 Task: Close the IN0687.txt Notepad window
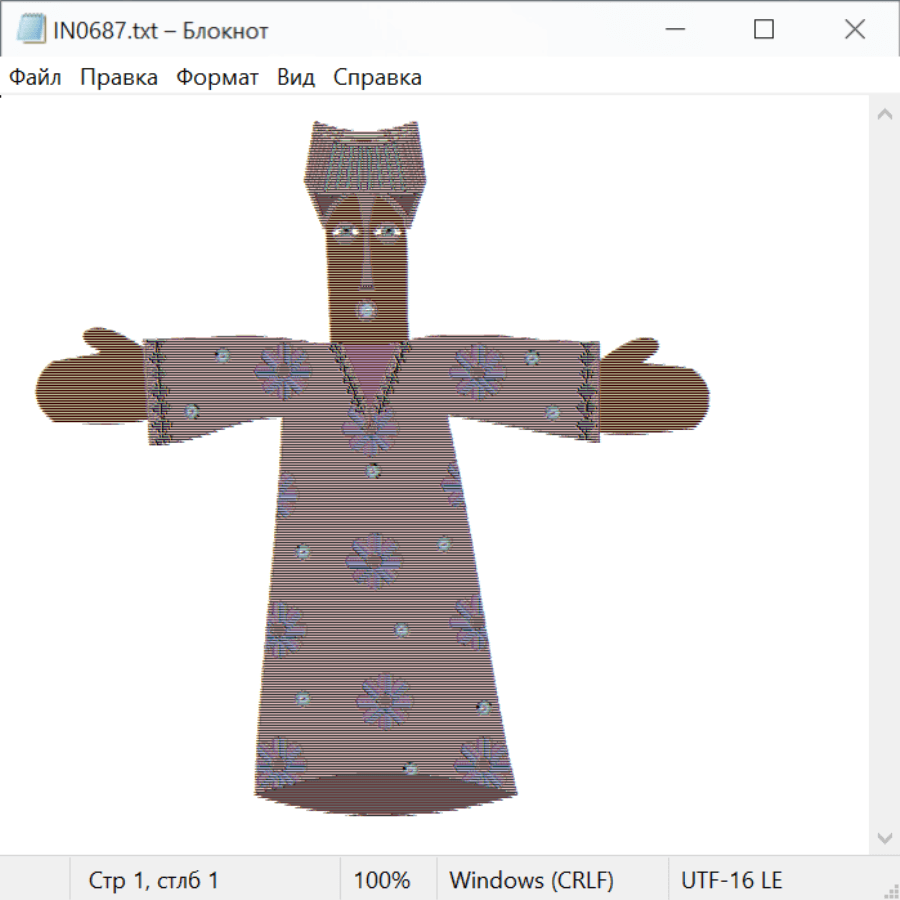coord(854,30)
